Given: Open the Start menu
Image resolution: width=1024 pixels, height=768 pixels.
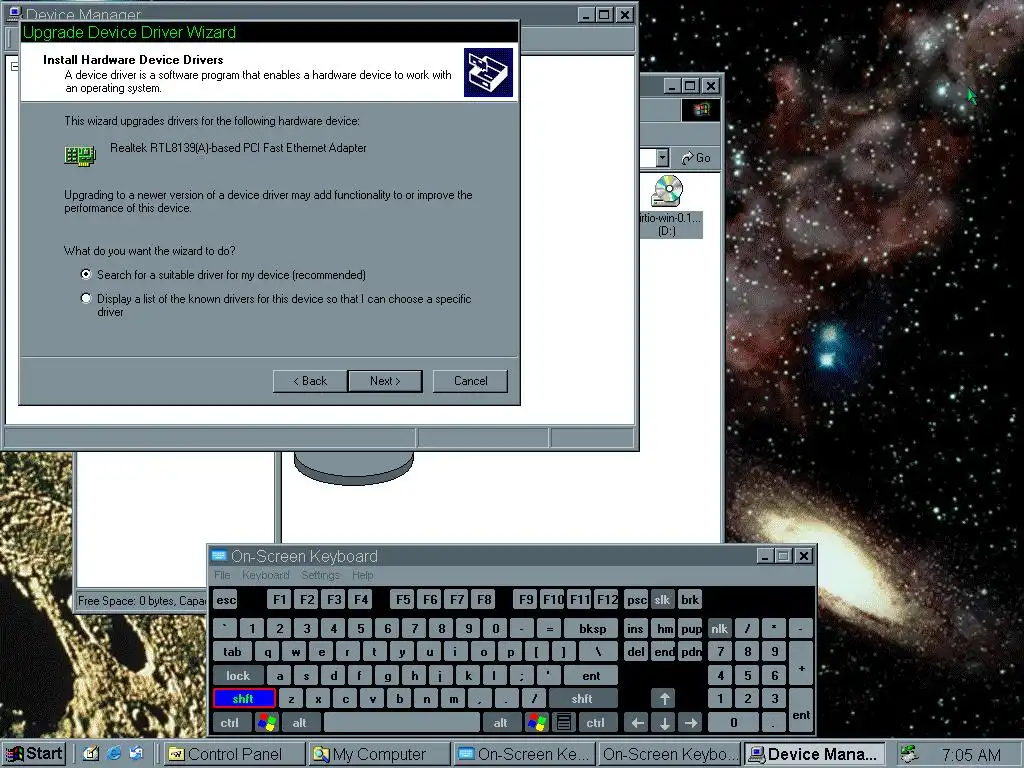Looking at the screenshot, I should [34, 754].
